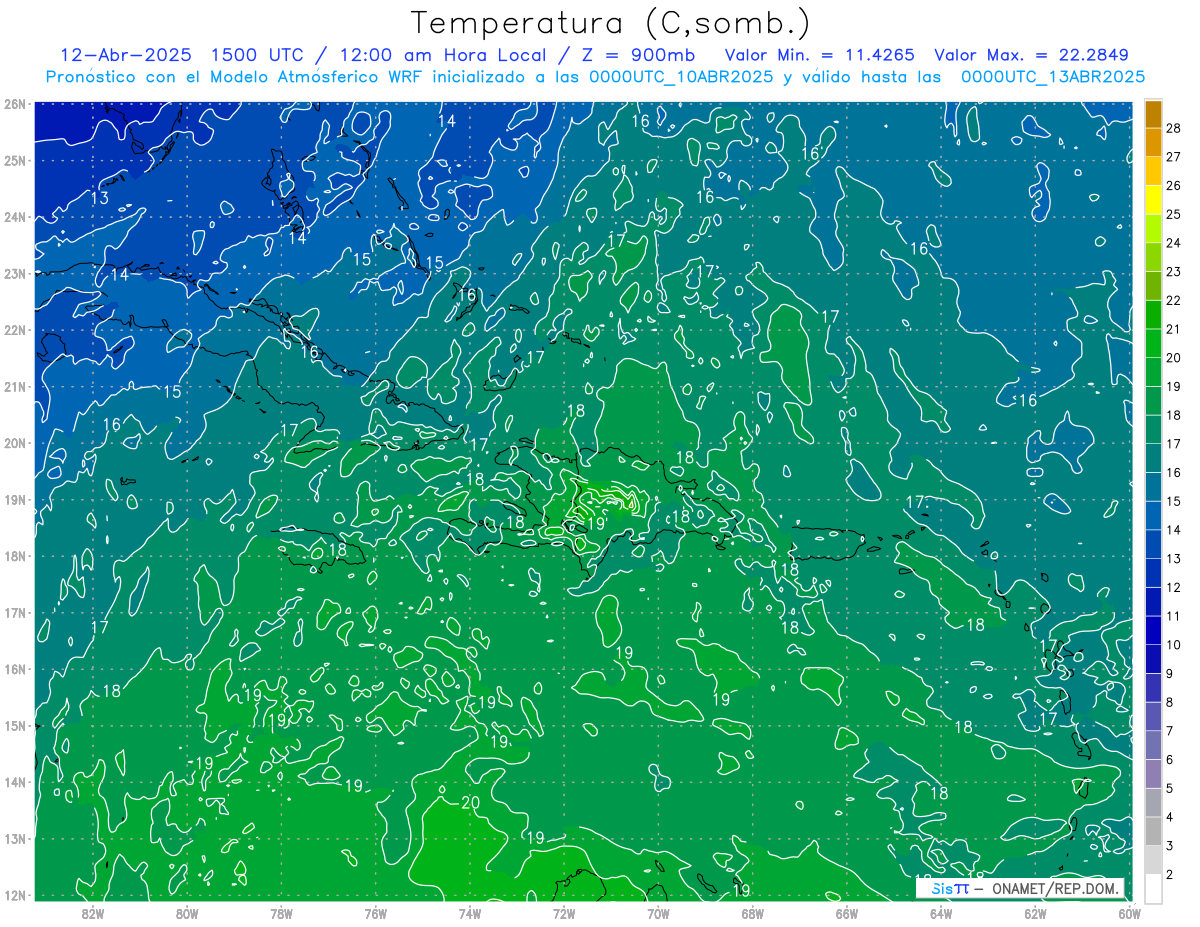
Task: Pick the white colorbar swatch below 2
Action: [1153, 888]
